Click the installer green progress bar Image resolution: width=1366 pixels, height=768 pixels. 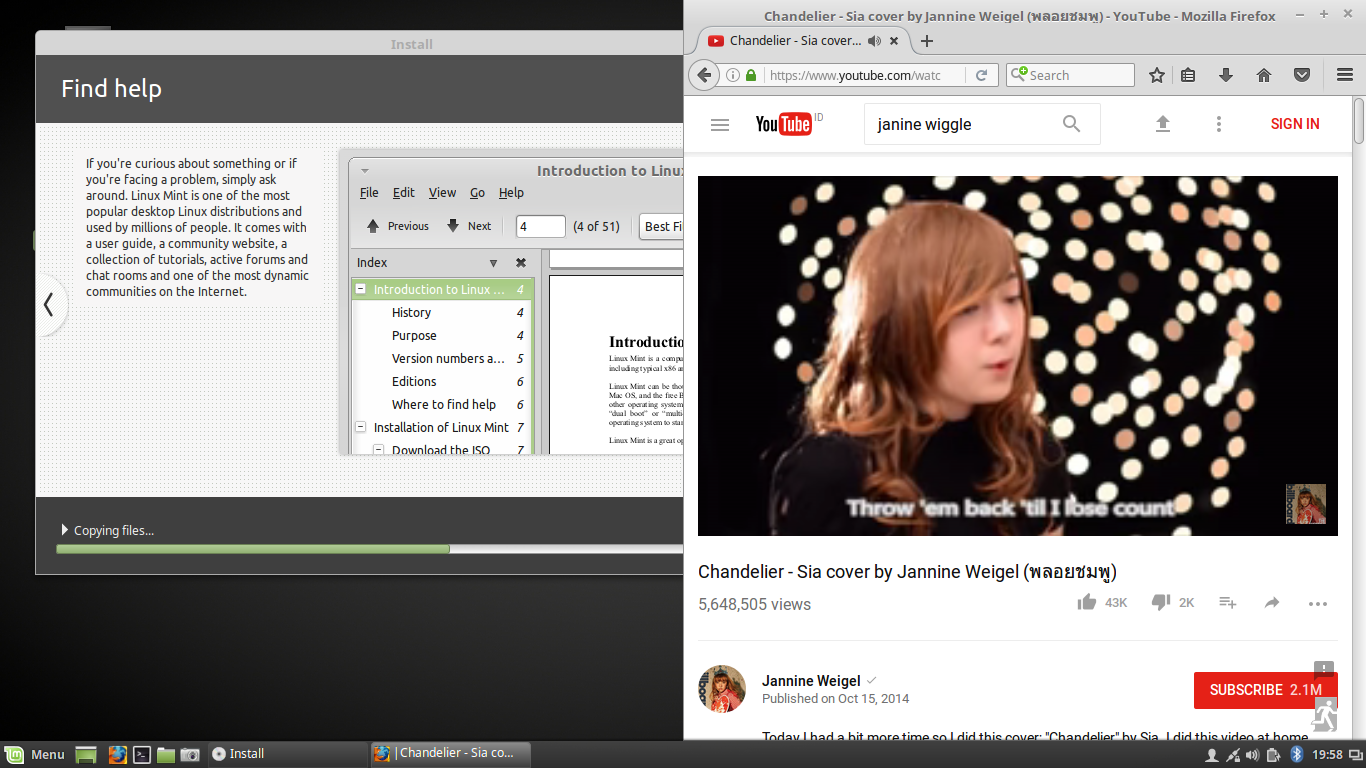[x=253, y=549]
